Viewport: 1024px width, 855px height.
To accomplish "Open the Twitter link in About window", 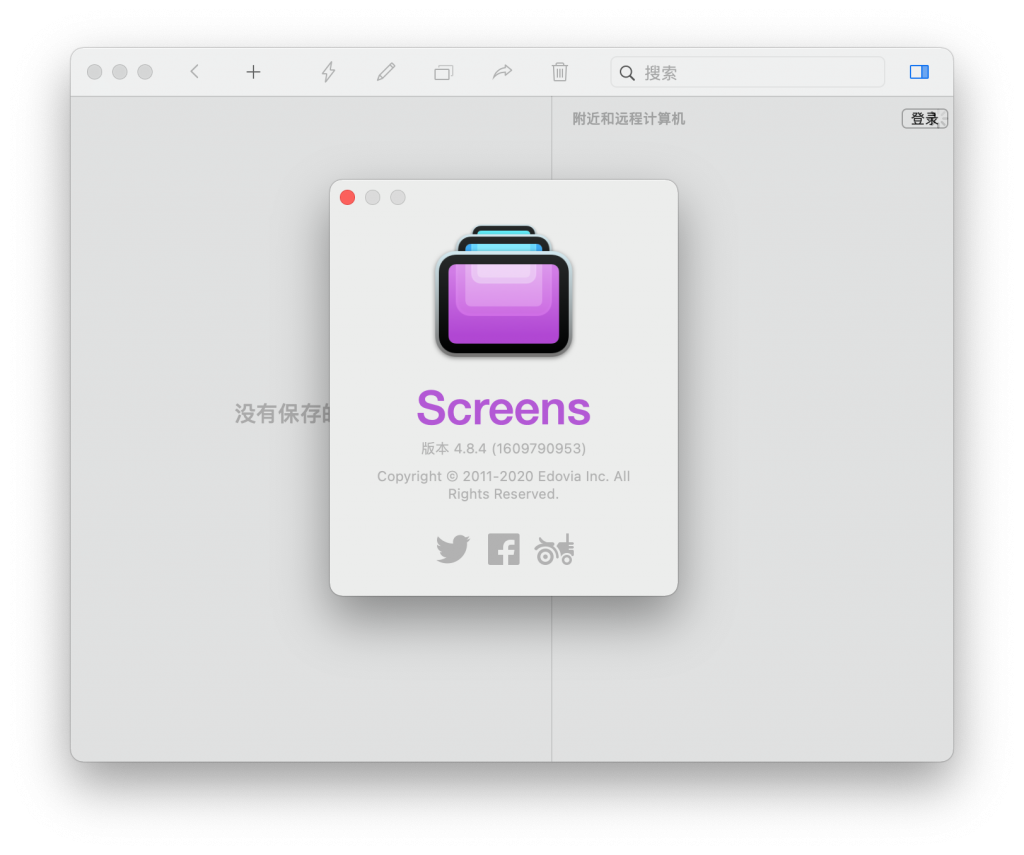I will pos(453,549).
